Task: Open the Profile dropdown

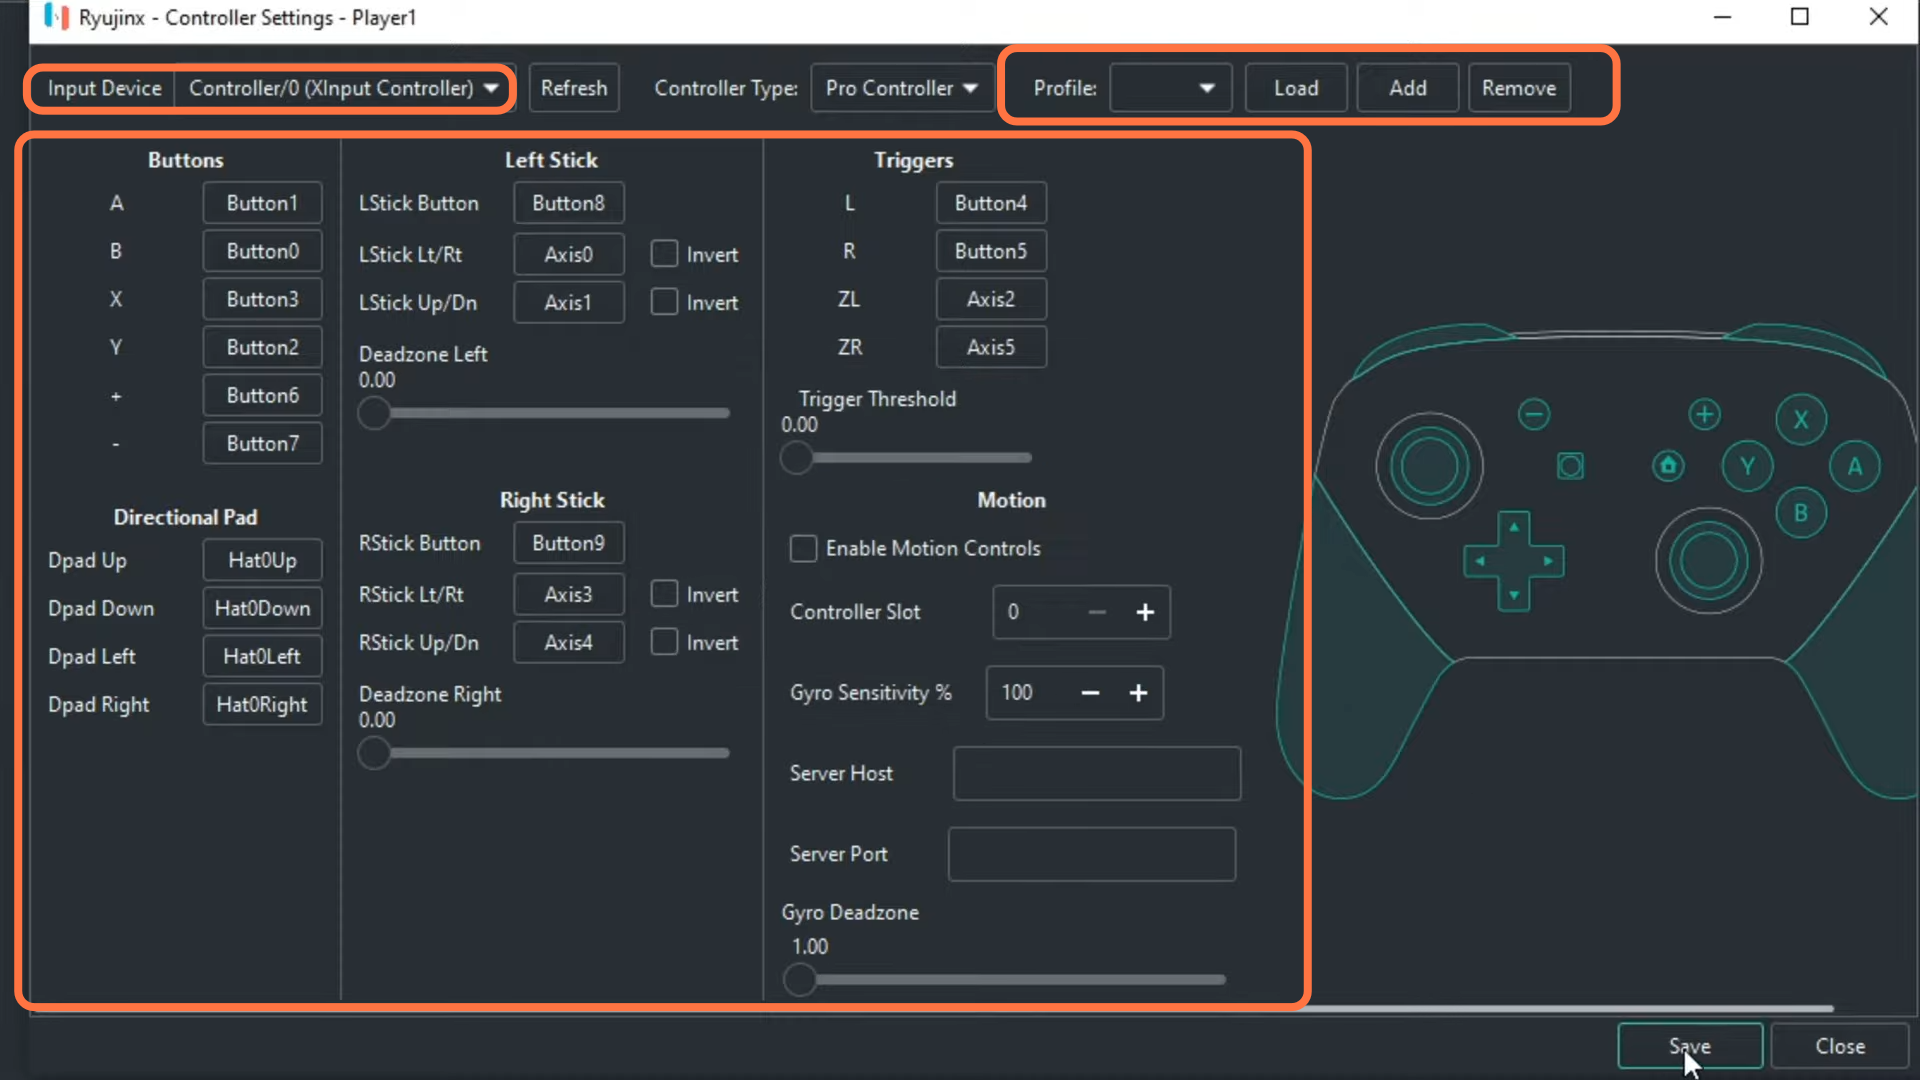Action: pyautogui.click(x=1170, y=88)
